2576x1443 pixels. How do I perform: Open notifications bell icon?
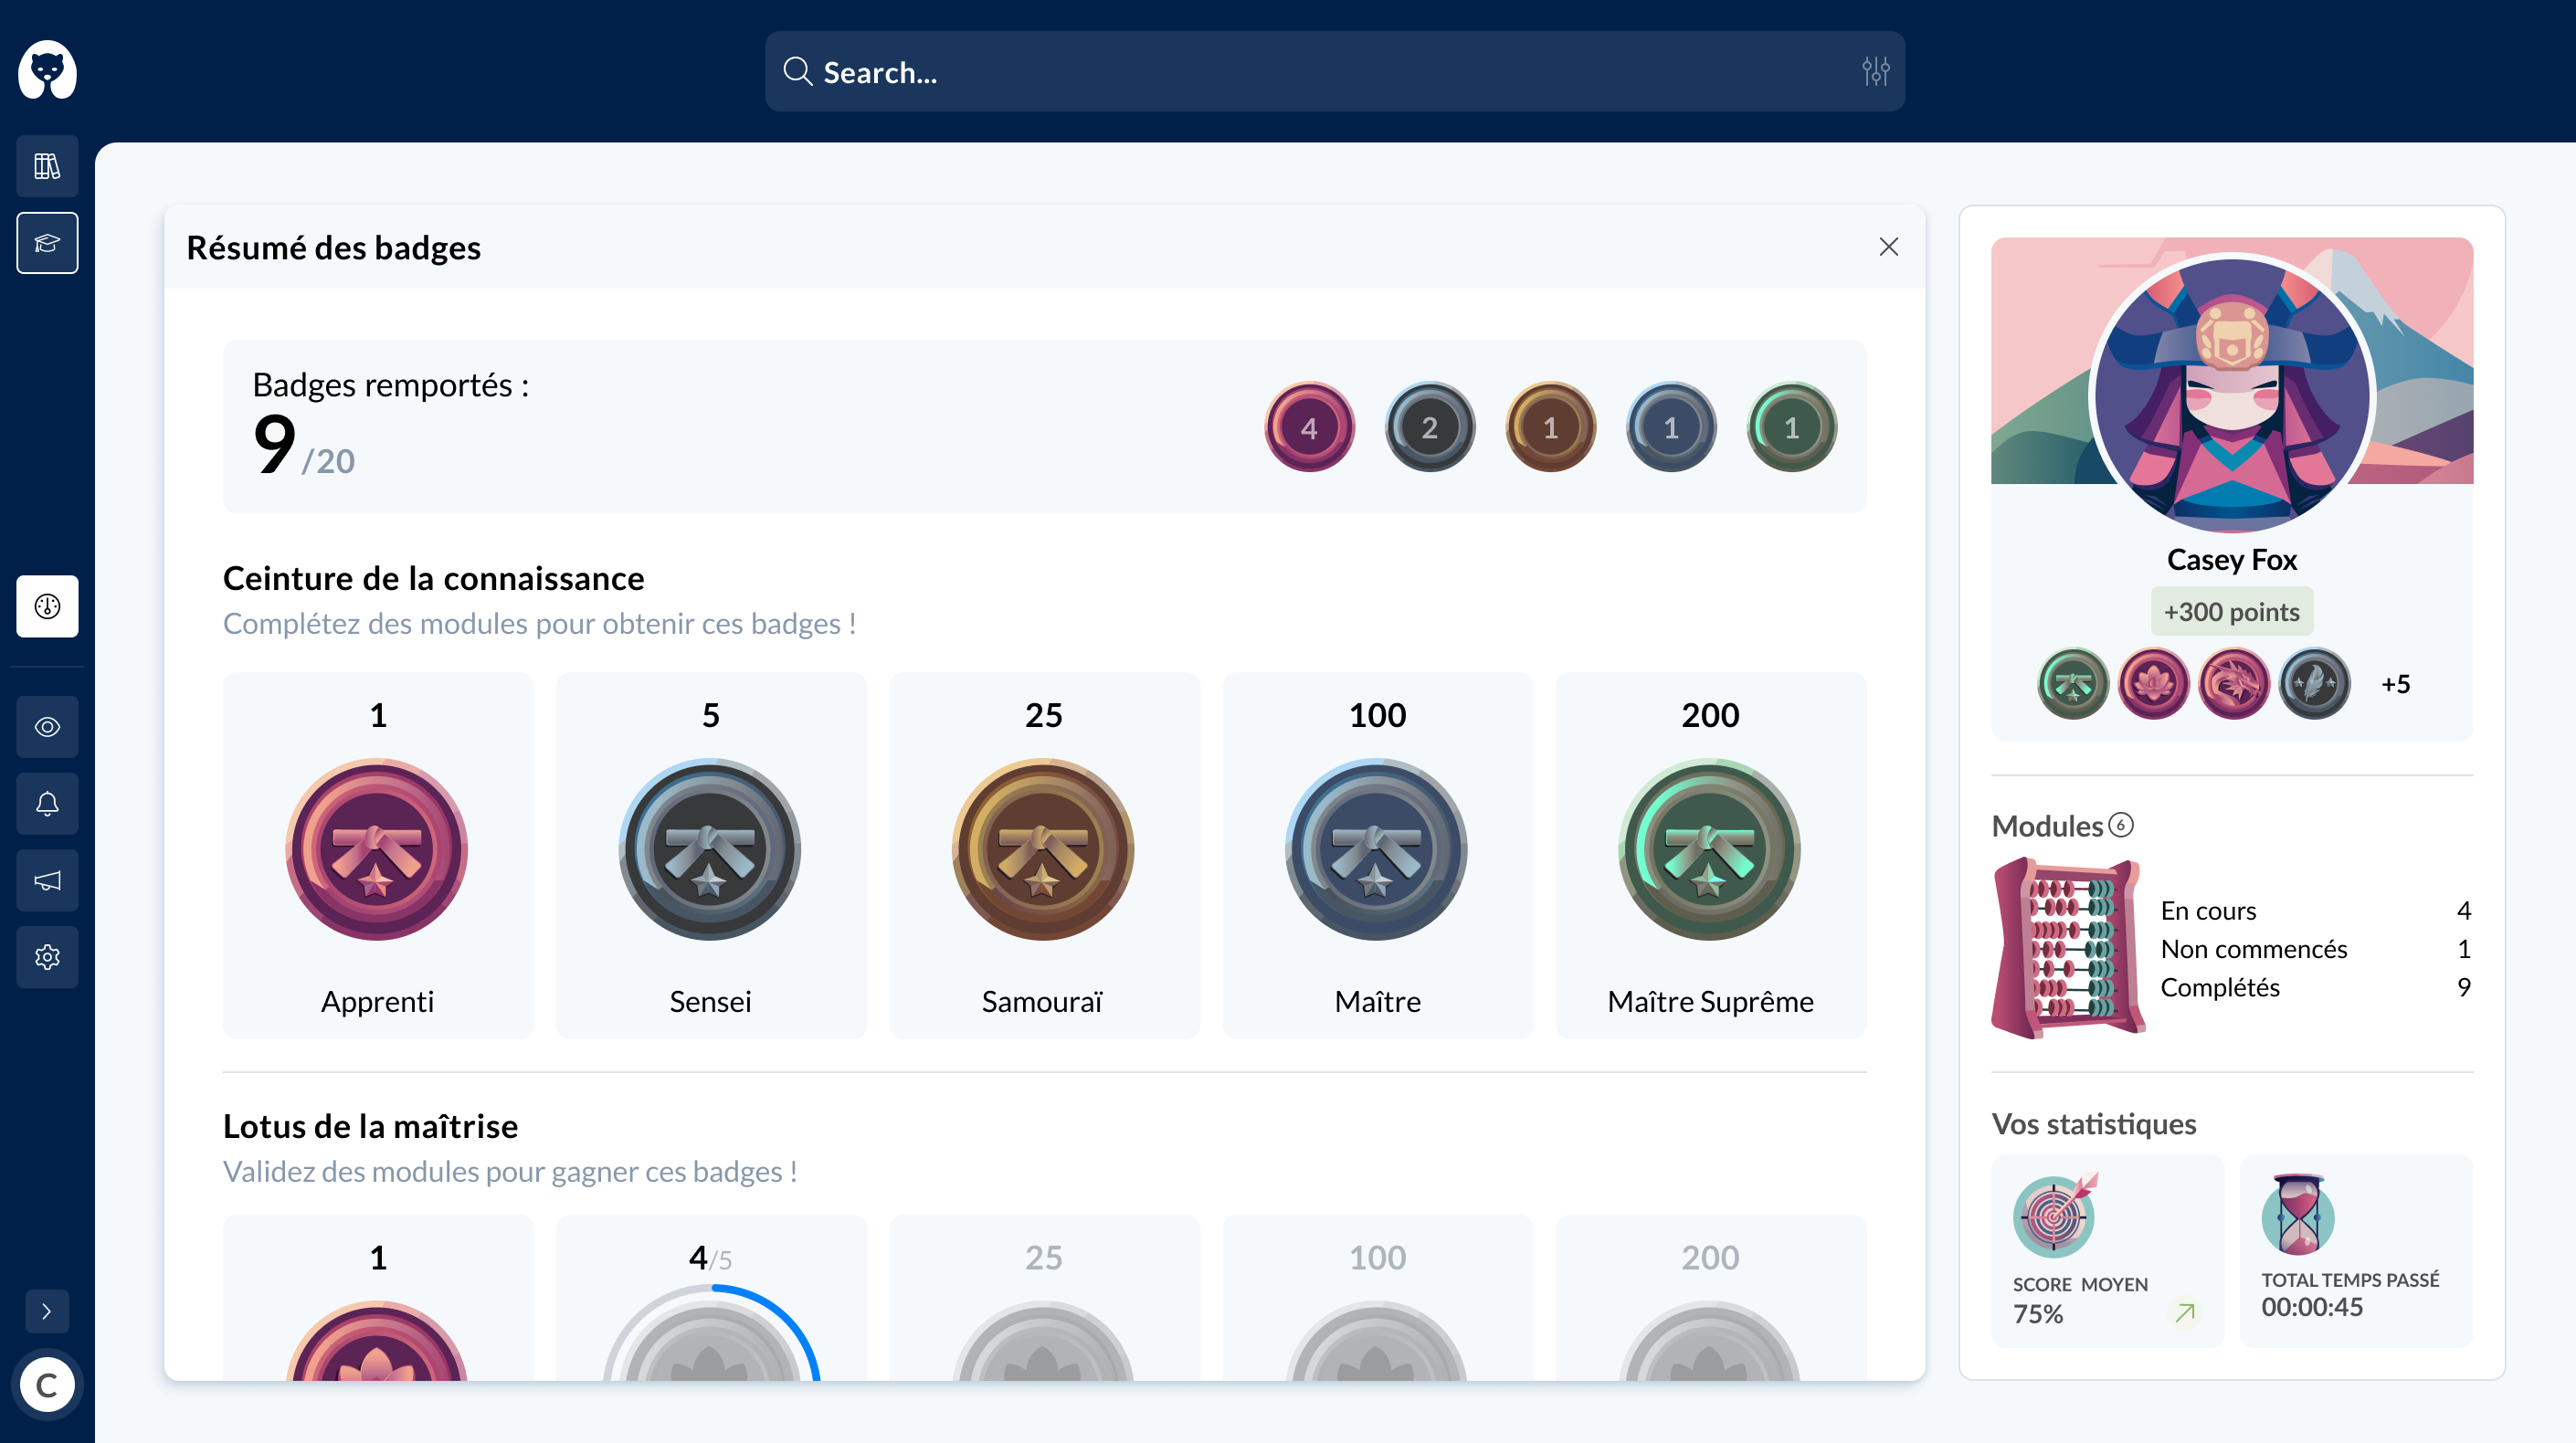[47, 804]
